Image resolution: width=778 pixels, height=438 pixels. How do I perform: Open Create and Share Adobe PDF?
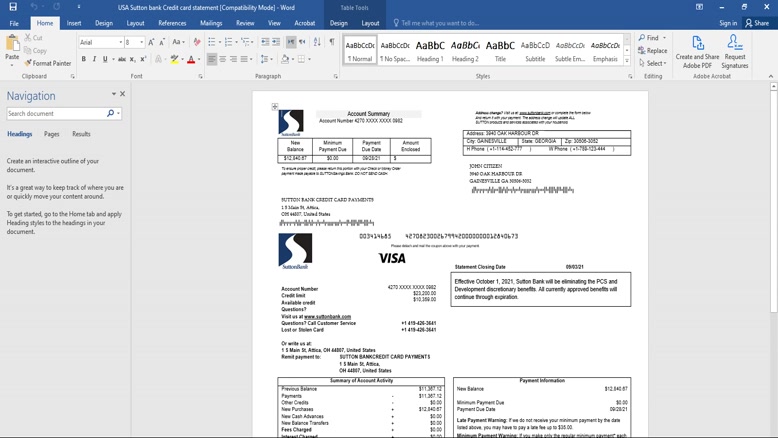697,52
